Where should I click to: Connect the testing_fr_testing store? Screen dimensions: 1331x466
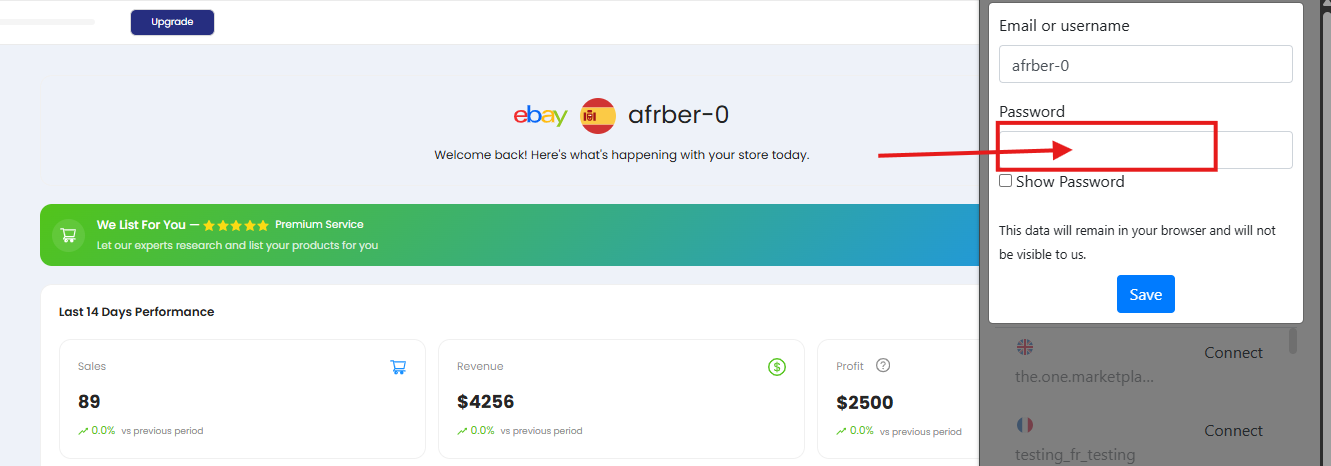1233,431
